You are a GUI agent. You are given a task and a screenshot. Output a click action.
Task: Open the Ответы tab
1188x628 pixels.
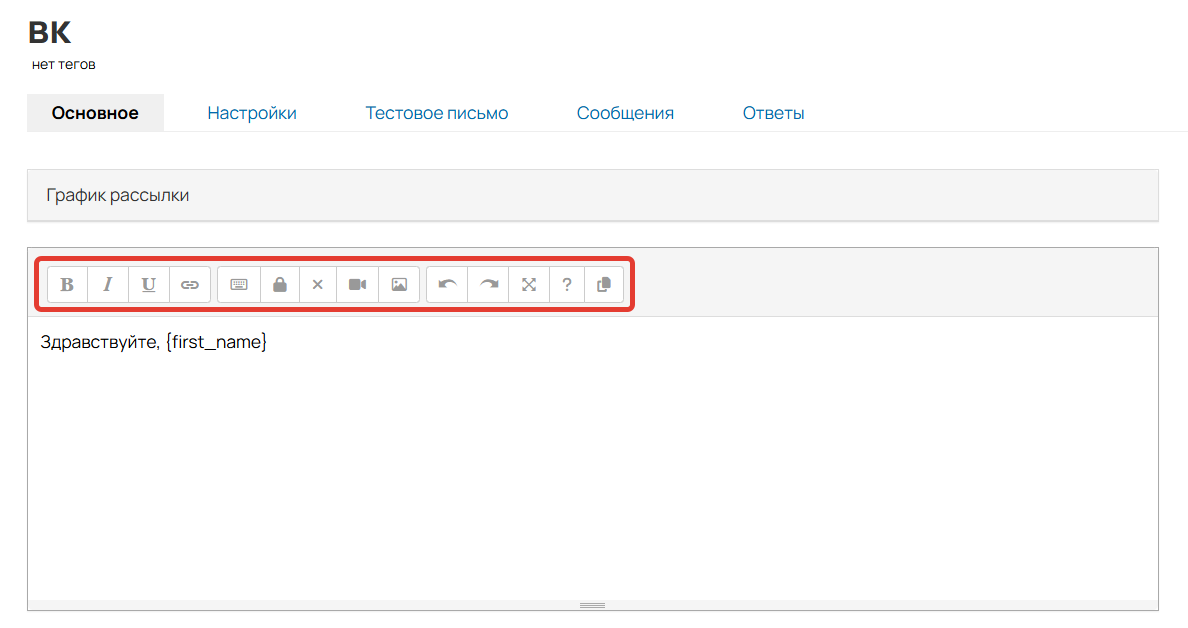(774, 113)
